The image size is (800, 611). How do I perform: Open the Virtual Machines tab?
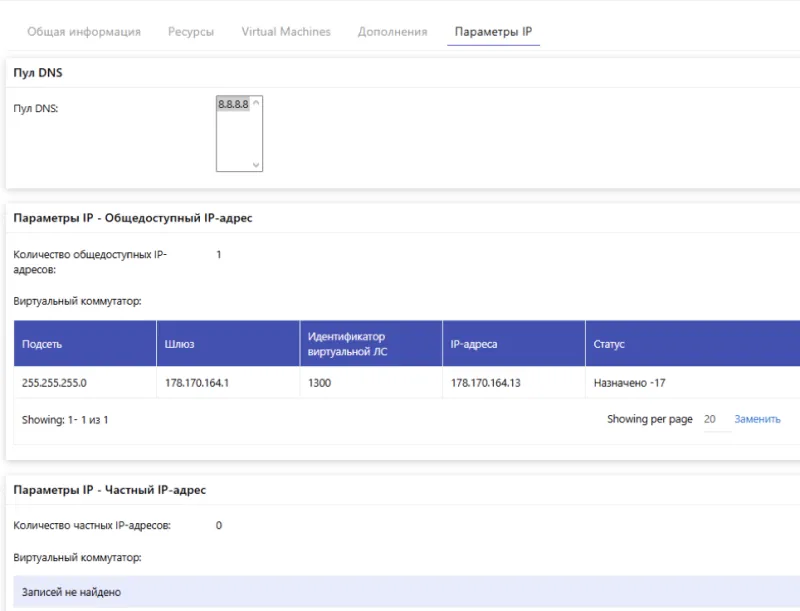pos(286,32)
